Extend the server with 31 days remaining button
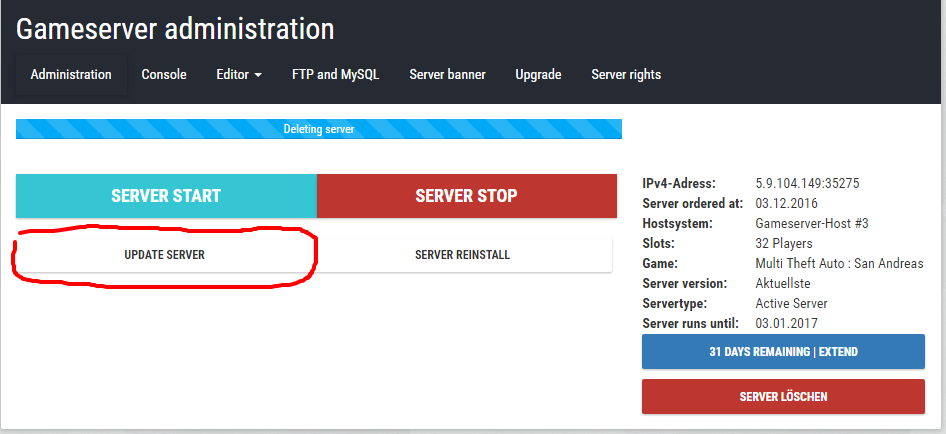The width and height of the screenshot is (946, 434). pos(783,352)
